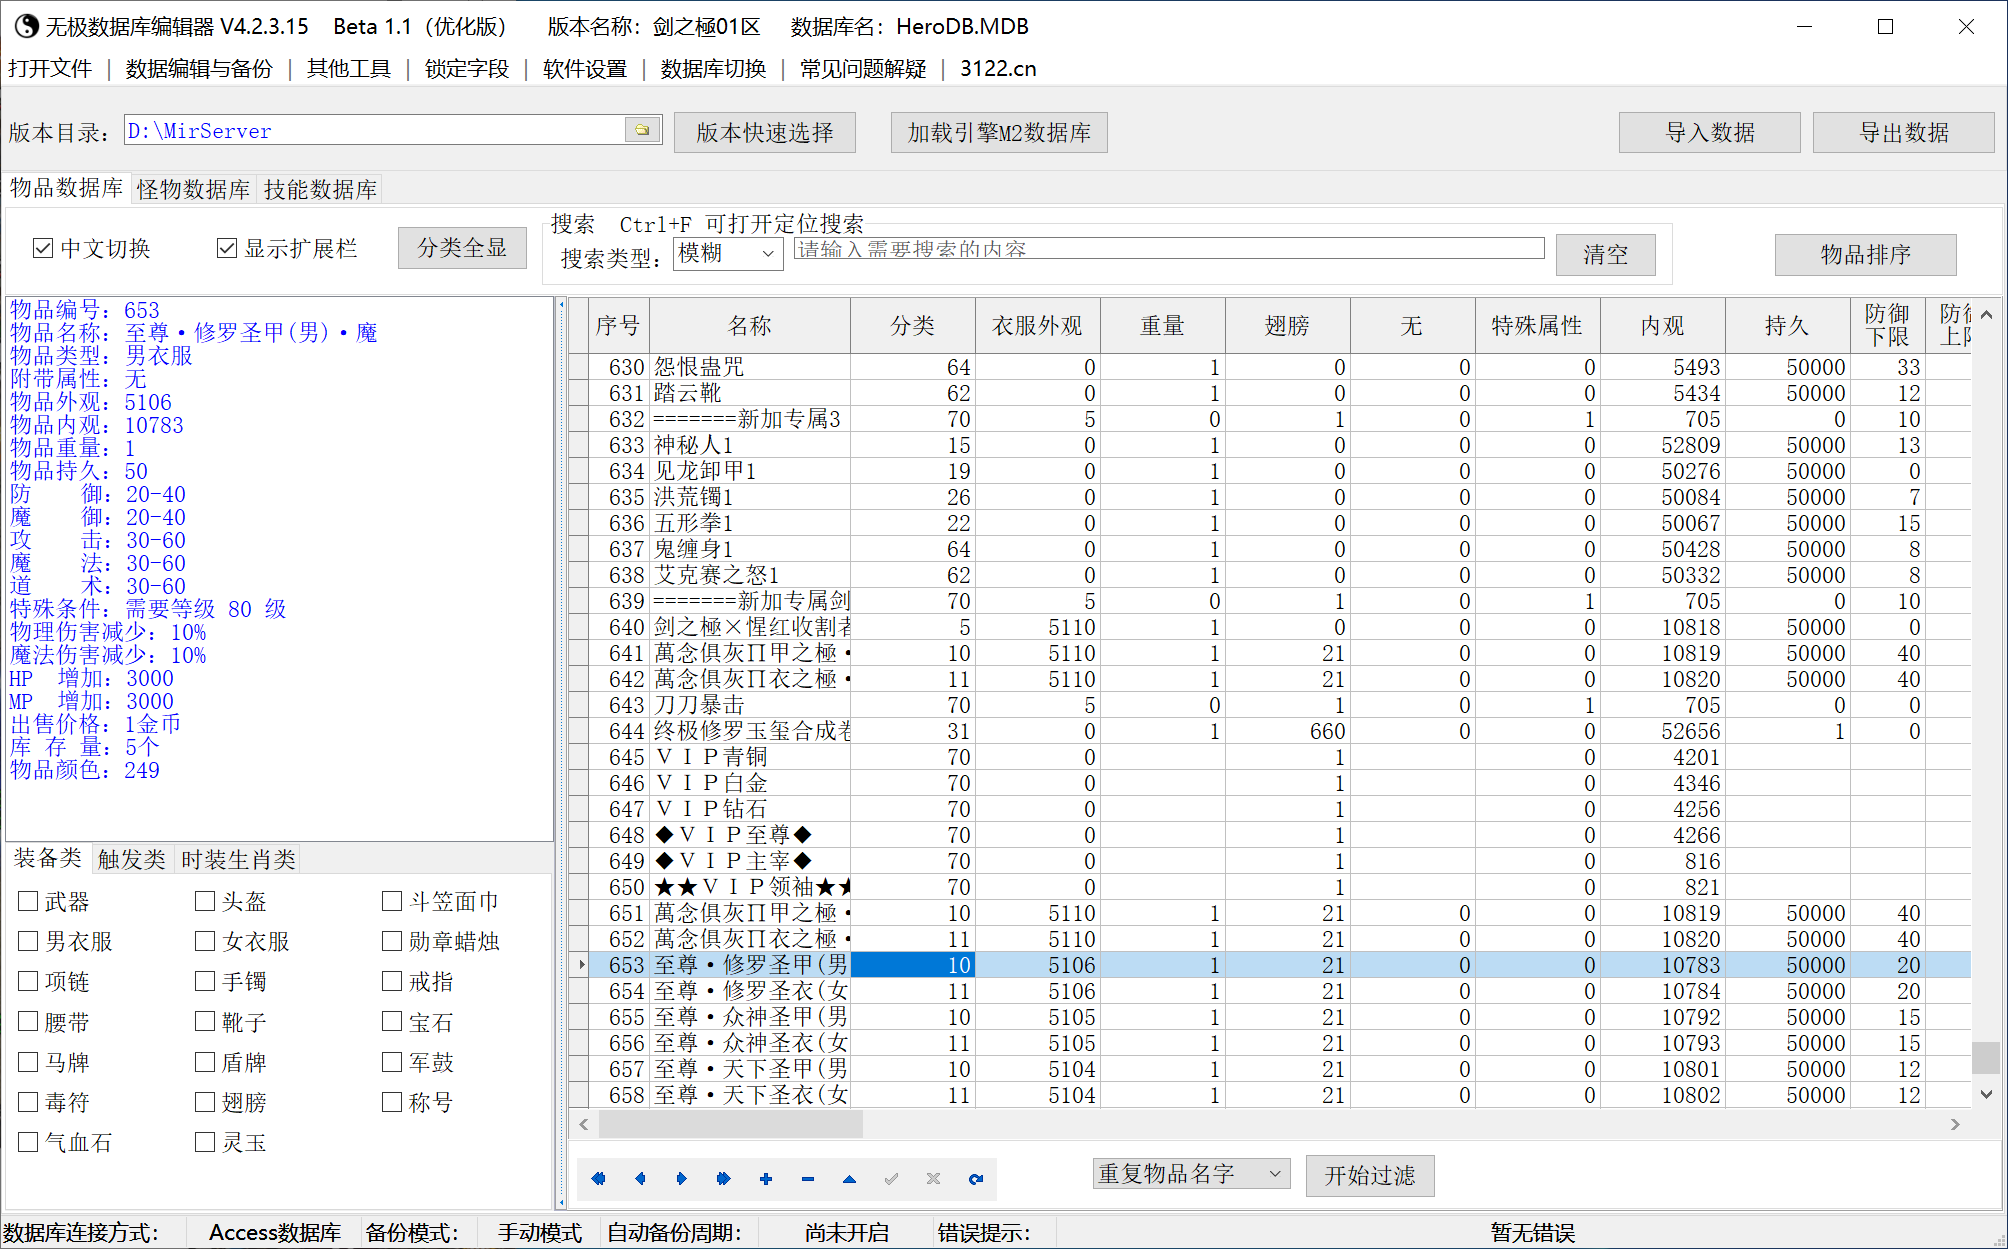This screenshot has width=2008, height=1249.
Task: Click the table scroll down arrow
Action: click(1986, 1095)
